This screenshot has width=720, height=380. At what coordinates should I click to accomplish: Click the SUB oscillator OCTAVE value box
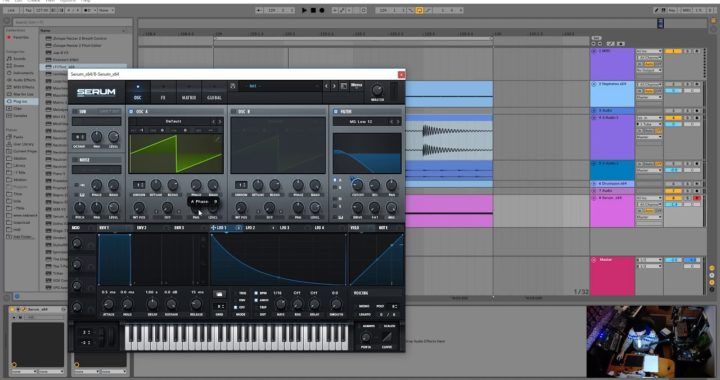click(79, 137)
